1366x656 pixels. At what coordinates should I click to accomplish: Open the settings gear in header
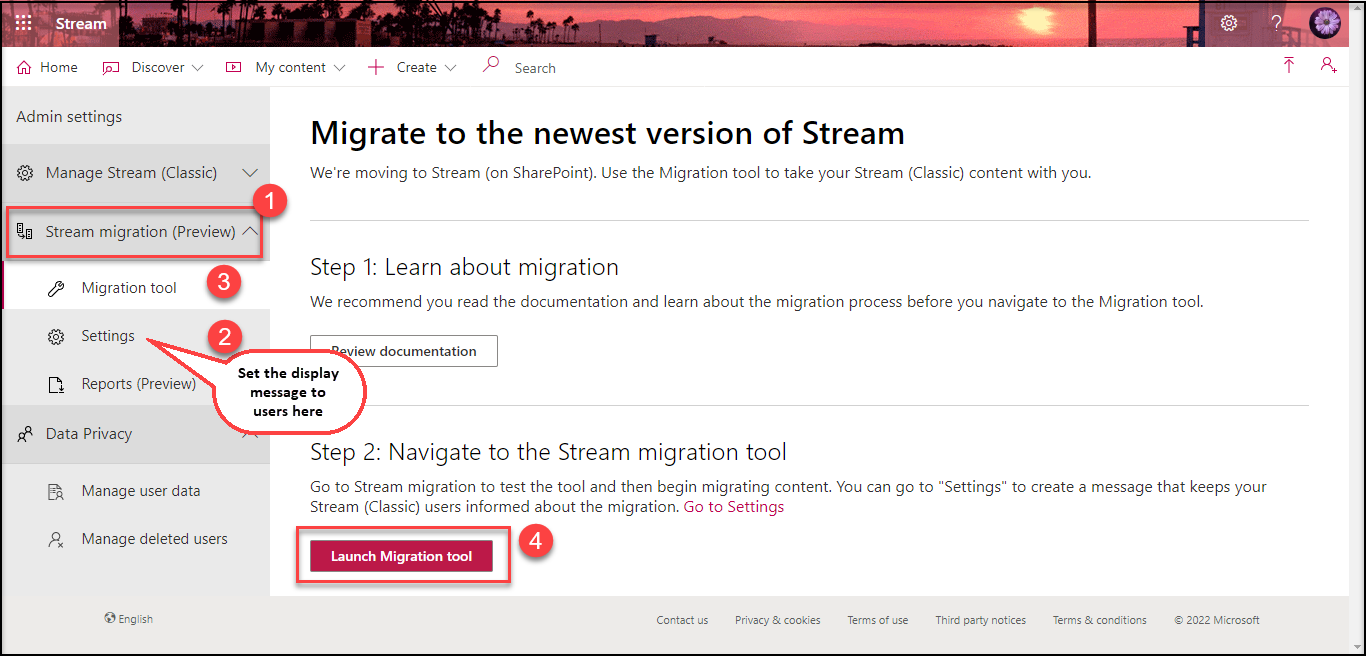pos(1229,23)
